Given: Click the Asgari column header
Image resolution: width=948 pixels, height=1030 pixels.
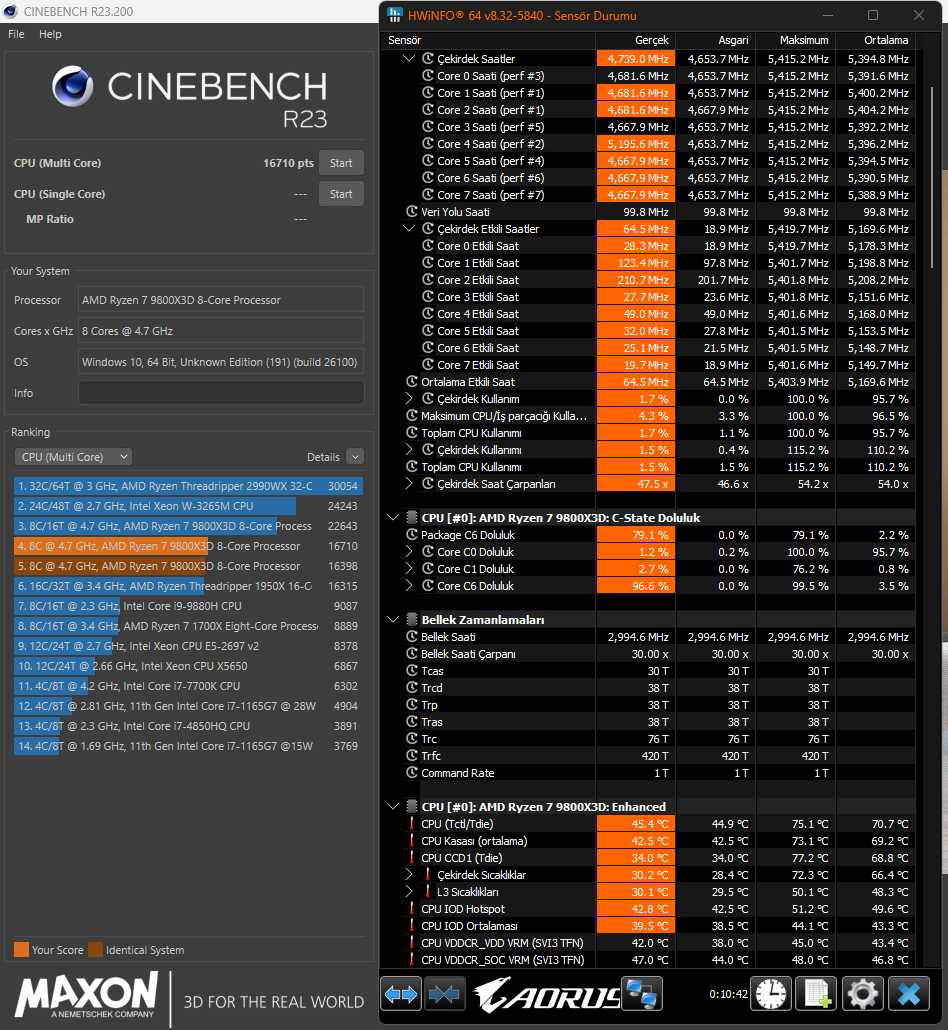Looking at the screenshot, I should (715, 40).
